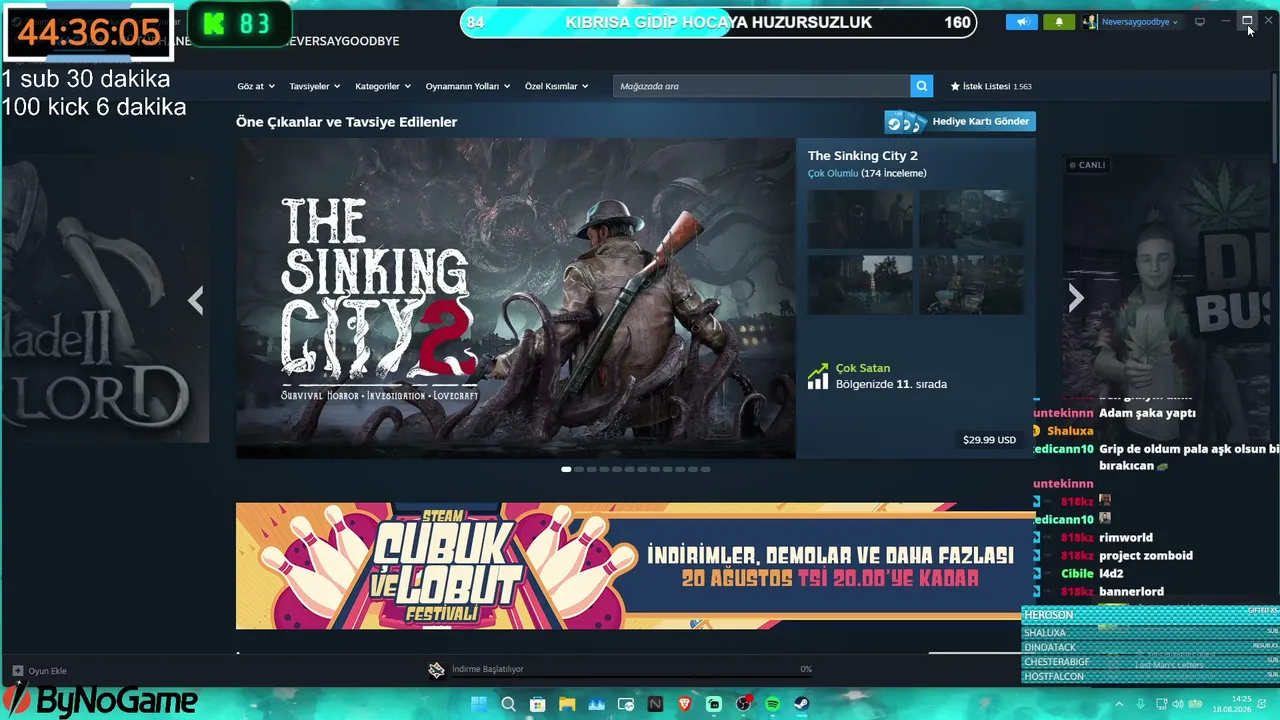This screenshot has width=1280, height=720.
Task: Open the Çubuk ve Lobut Festivali banner
Action: coord(635,566)
